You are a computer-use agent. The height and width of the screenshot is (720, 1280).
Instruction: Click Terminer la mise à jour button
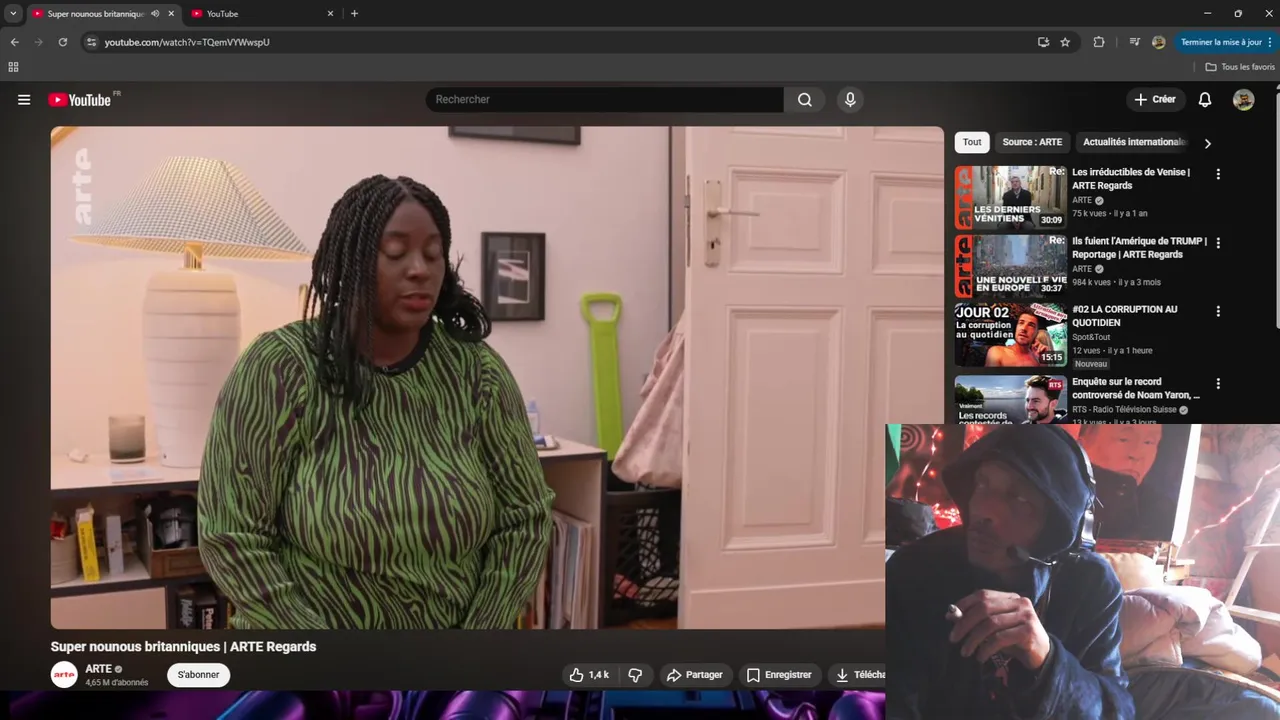(x=1221, y=42)
